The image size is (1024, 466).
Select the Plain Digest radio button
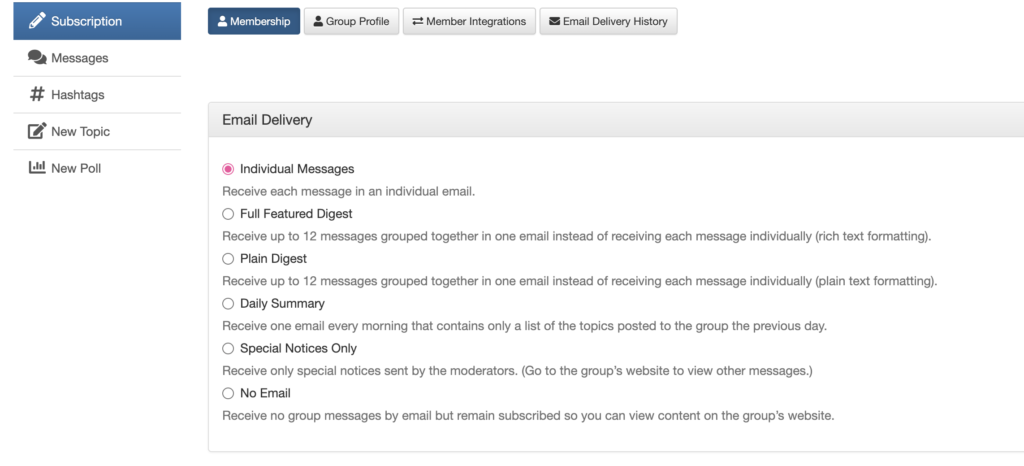[228, 259]
